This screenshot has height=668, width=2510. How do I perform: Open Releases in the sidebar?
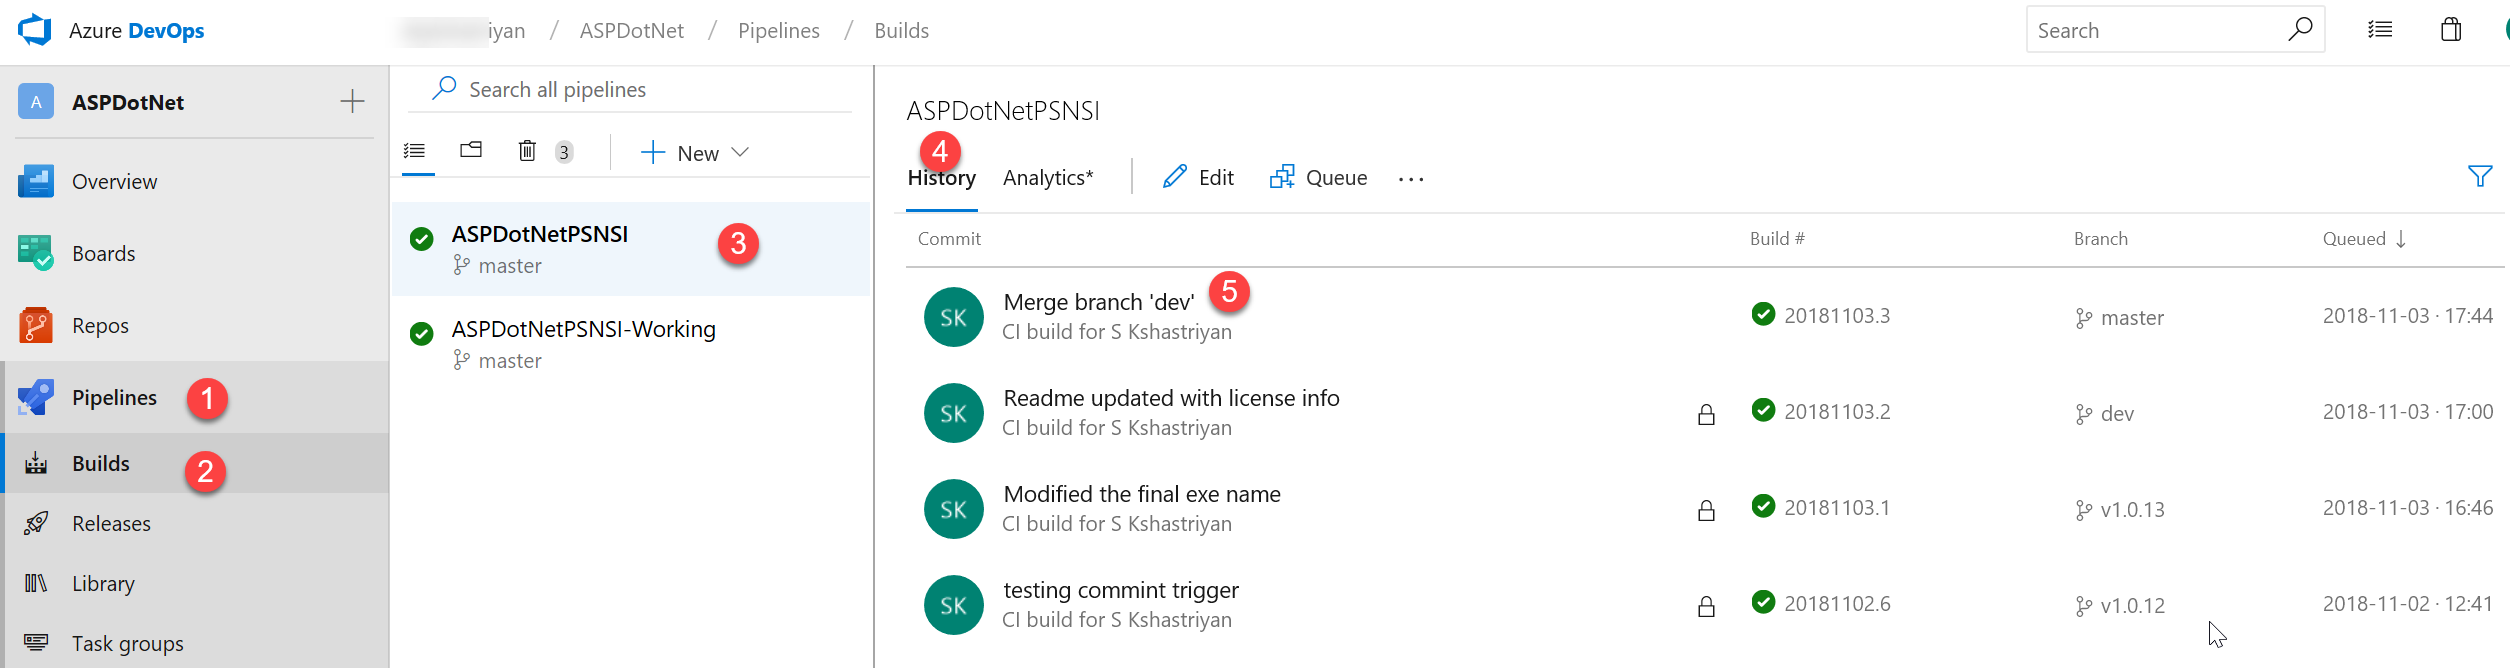coord(111,524)
